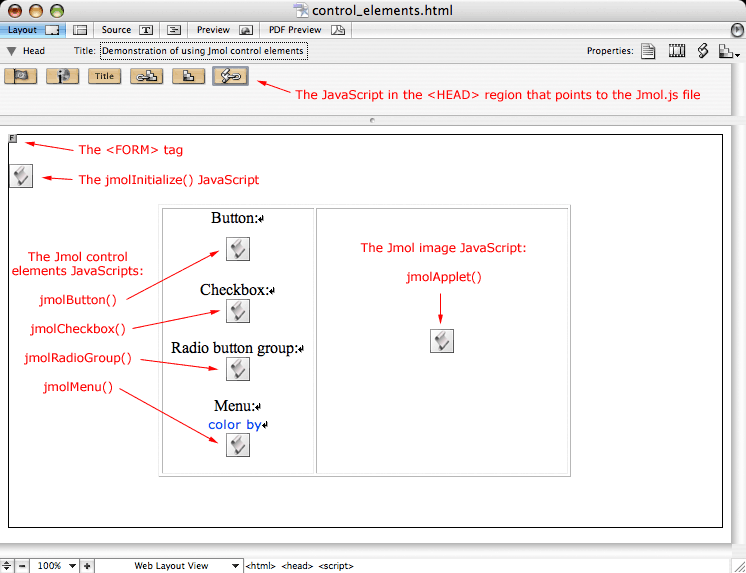Select the script icon under Radio button group
The width and height of the screenshot is (746, 573).
click(238, 370)
